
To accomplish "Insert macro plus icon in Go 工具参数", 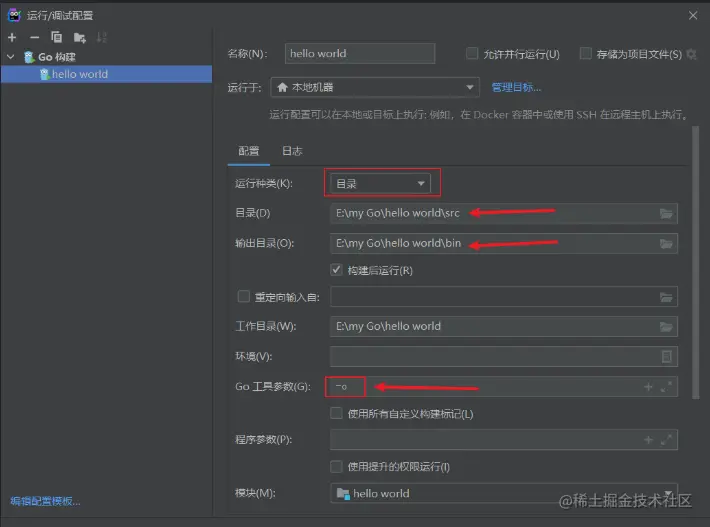I will 648,387.
